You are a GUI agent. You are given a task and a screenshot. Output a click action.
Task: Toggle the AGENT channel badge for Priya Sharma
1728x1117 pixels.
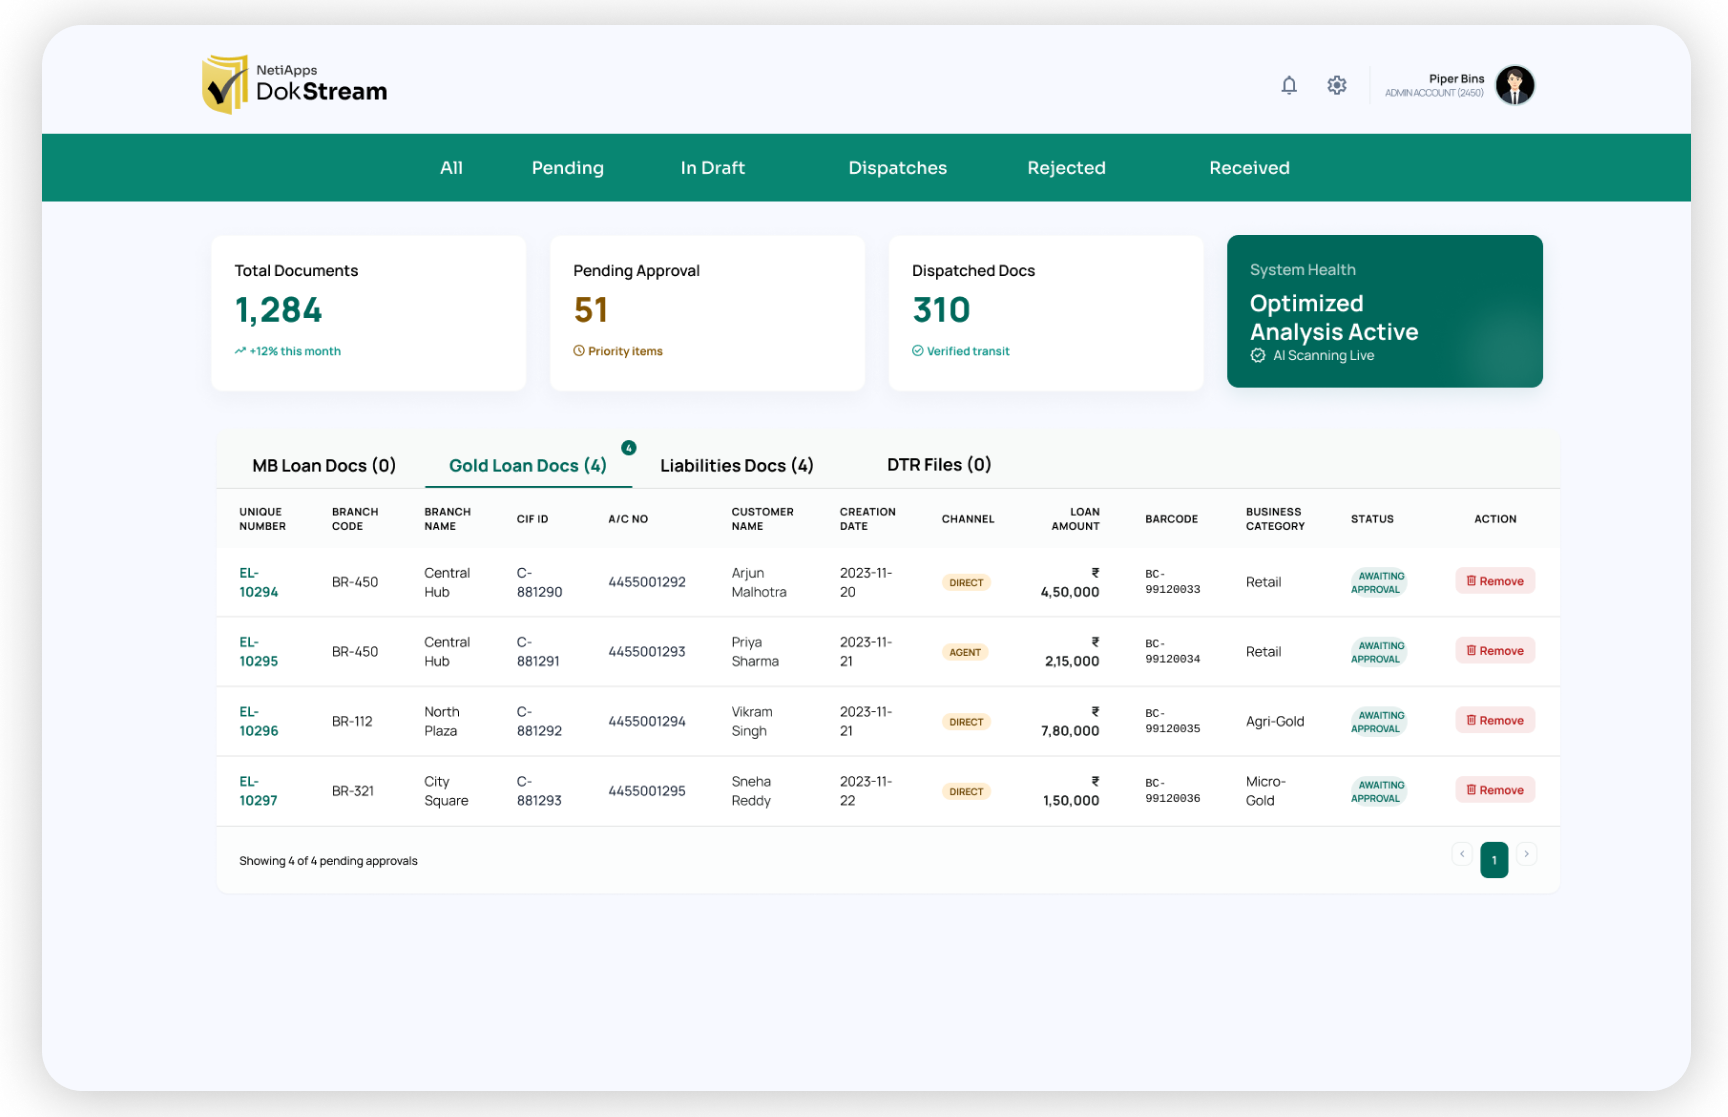pyautogui.click(x=965, y=651)
